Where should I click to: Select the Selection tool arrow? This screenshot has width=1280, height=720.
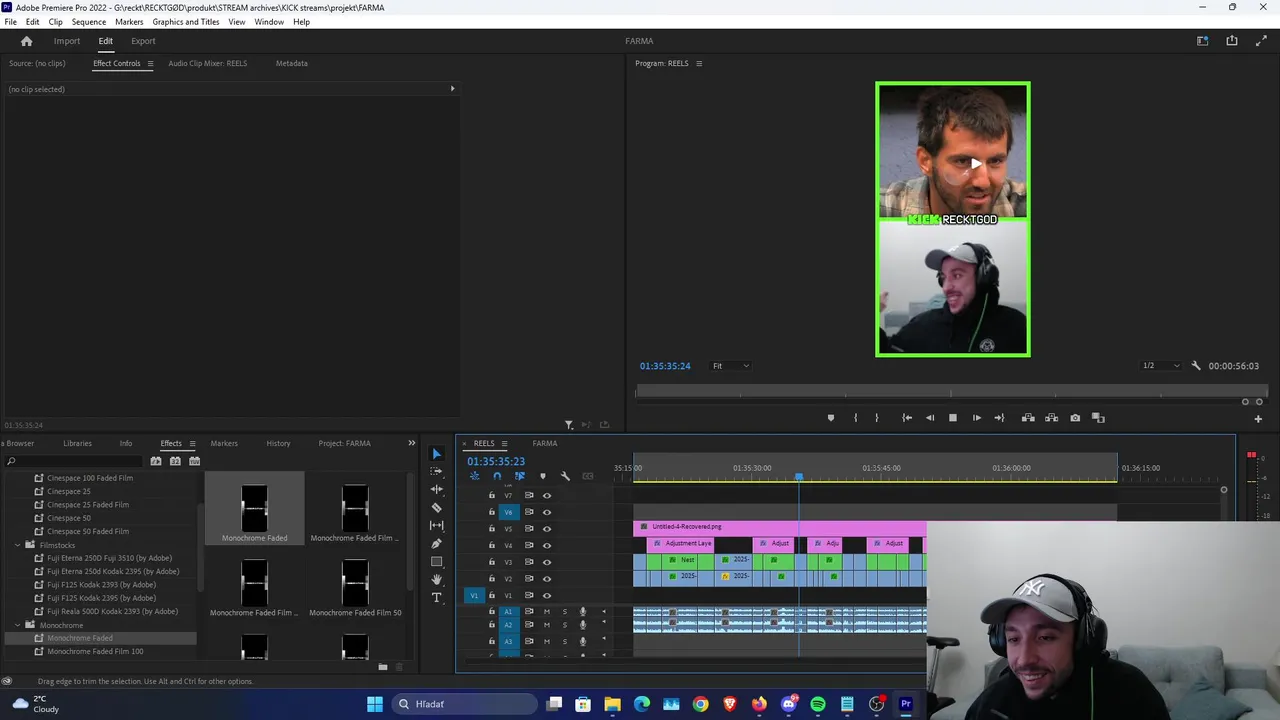point(436,454)
